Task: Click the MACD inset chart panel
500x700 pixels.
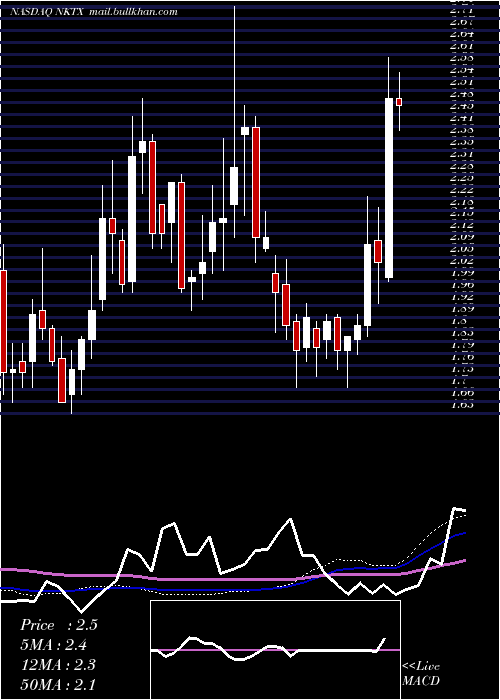Action: click(x=275, y=650)
